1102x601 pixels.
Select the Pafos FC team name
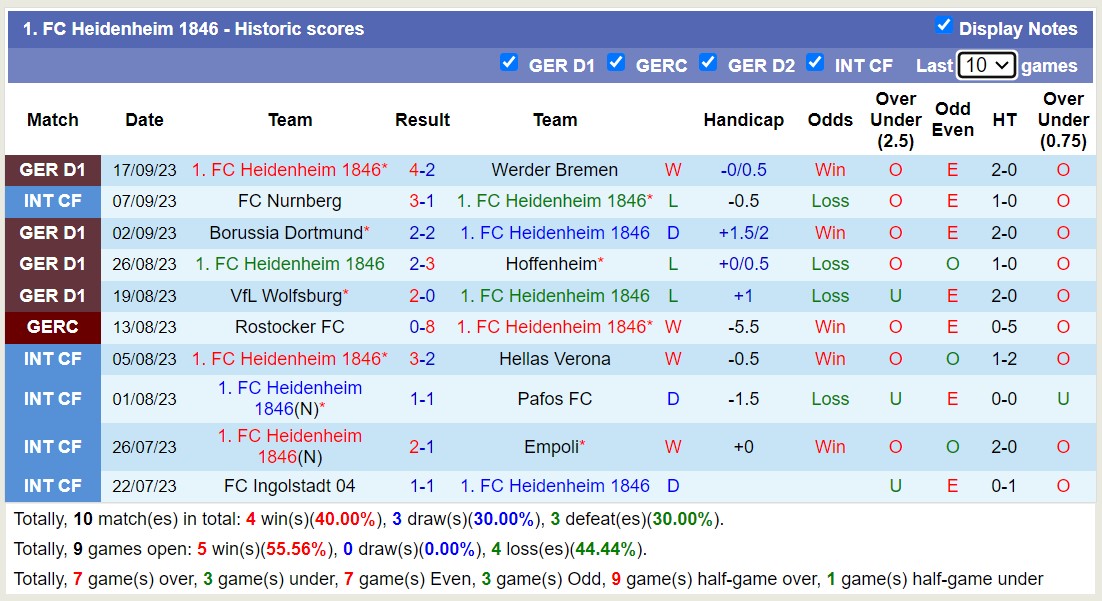coord(554,399)
